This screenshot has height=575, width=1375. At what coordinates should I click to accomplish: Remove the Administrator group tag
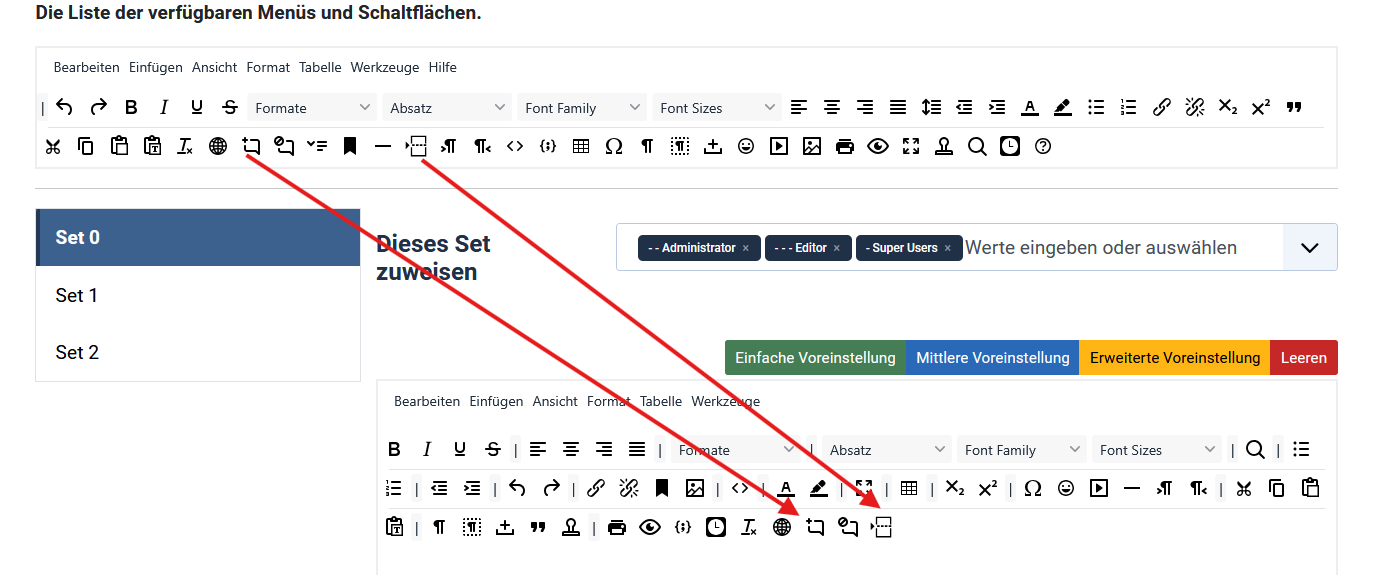coord(745,248)
